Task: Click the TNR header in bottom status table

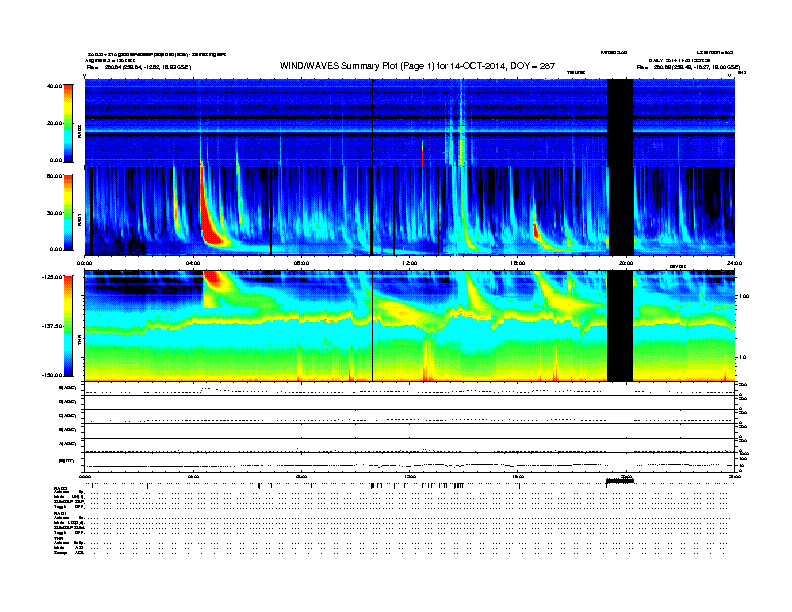Action: pos(58,538)
